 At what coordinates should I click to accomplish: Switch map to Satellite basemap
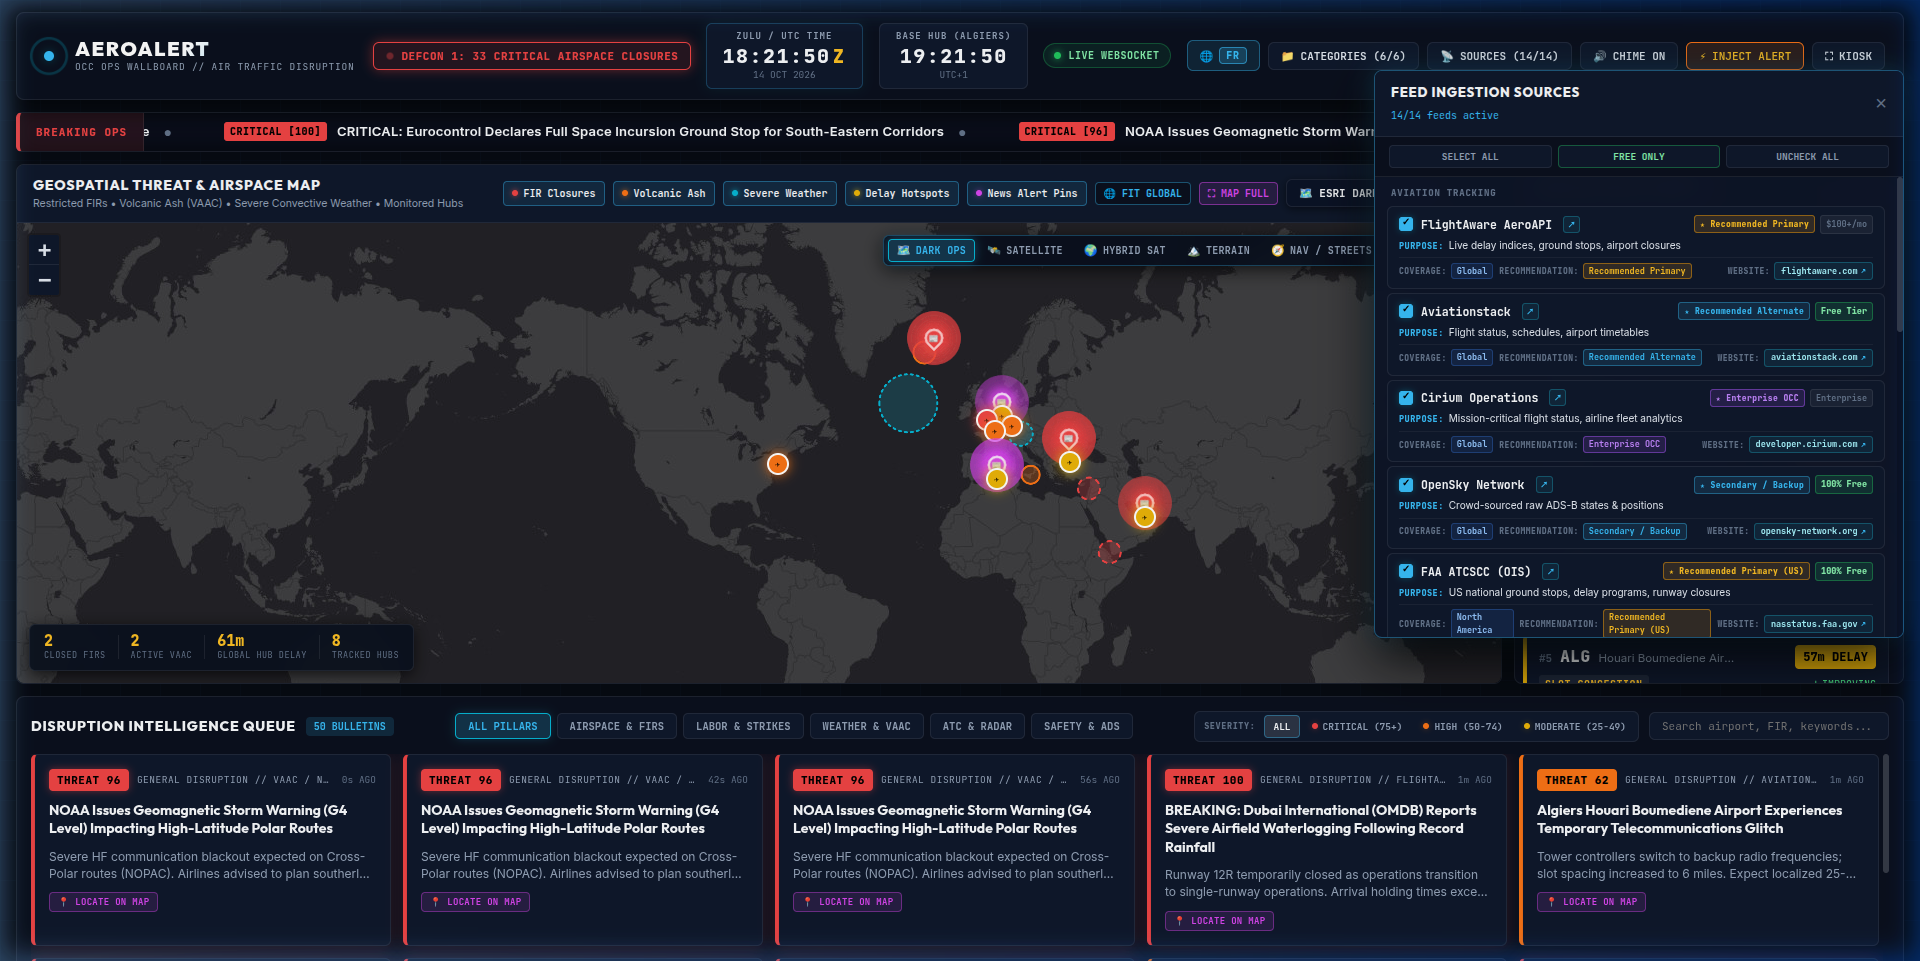(1025, 251)
